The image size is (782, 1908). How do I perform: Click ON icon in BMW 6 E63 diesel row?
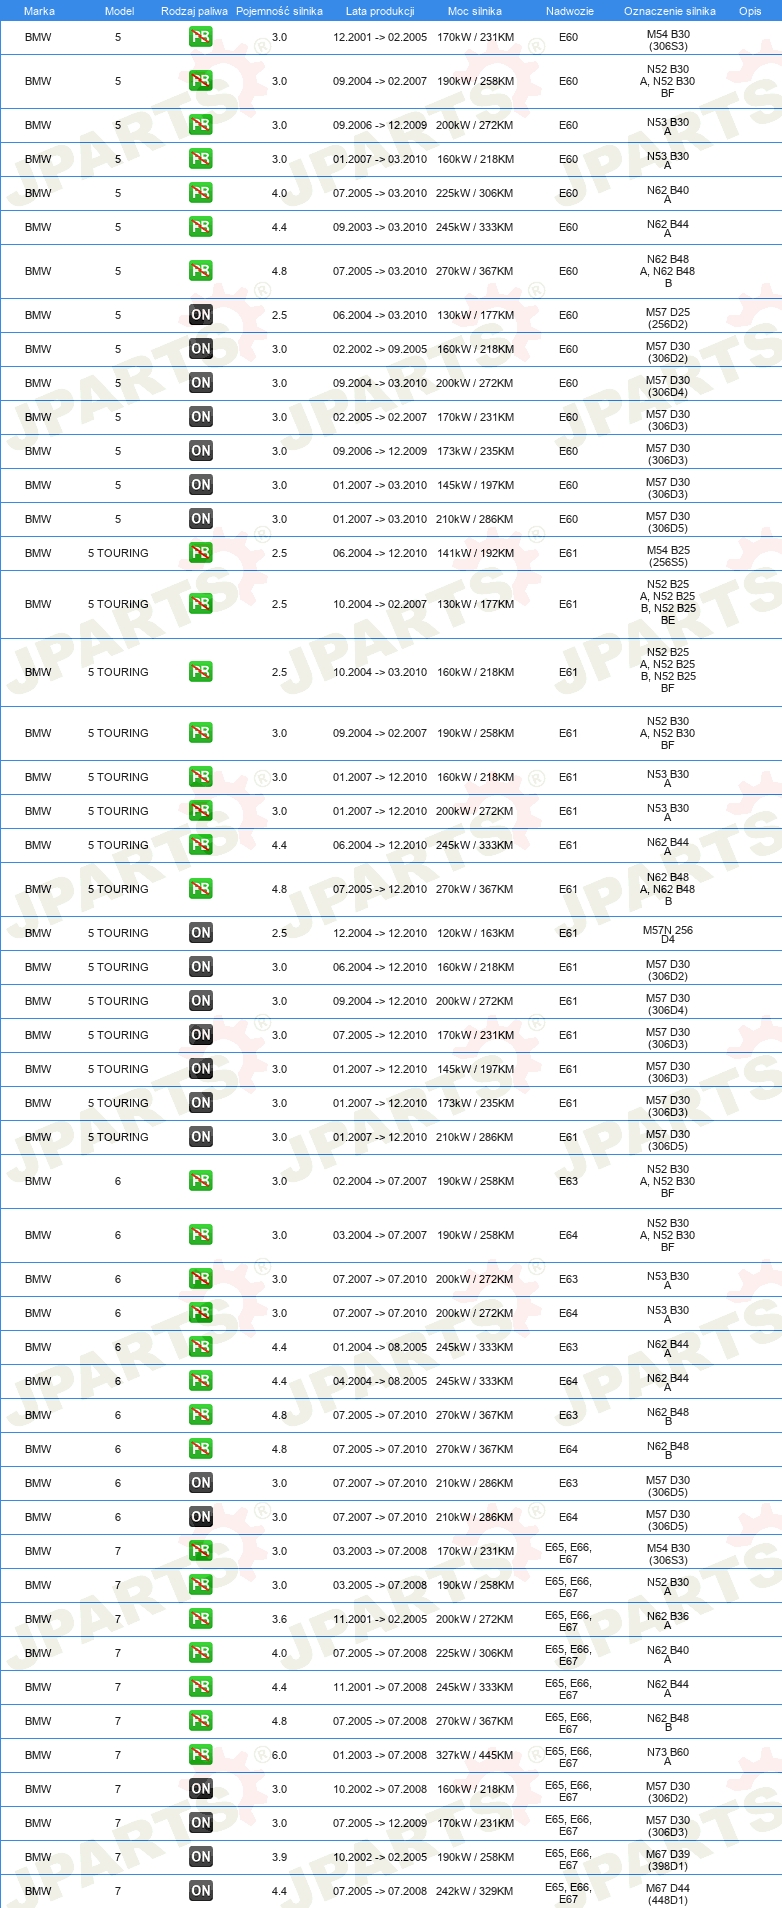tap(200, 1483)
